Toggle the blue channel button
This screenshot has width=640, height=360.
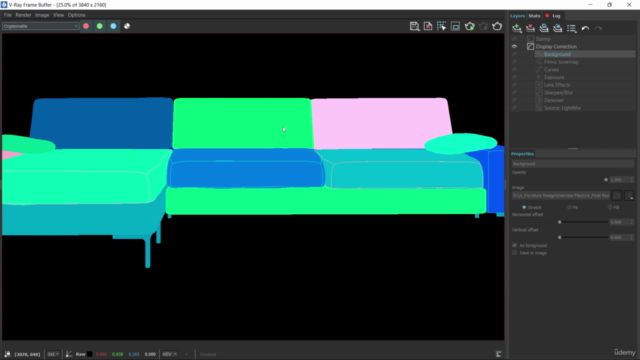click(x=113, y=26)
